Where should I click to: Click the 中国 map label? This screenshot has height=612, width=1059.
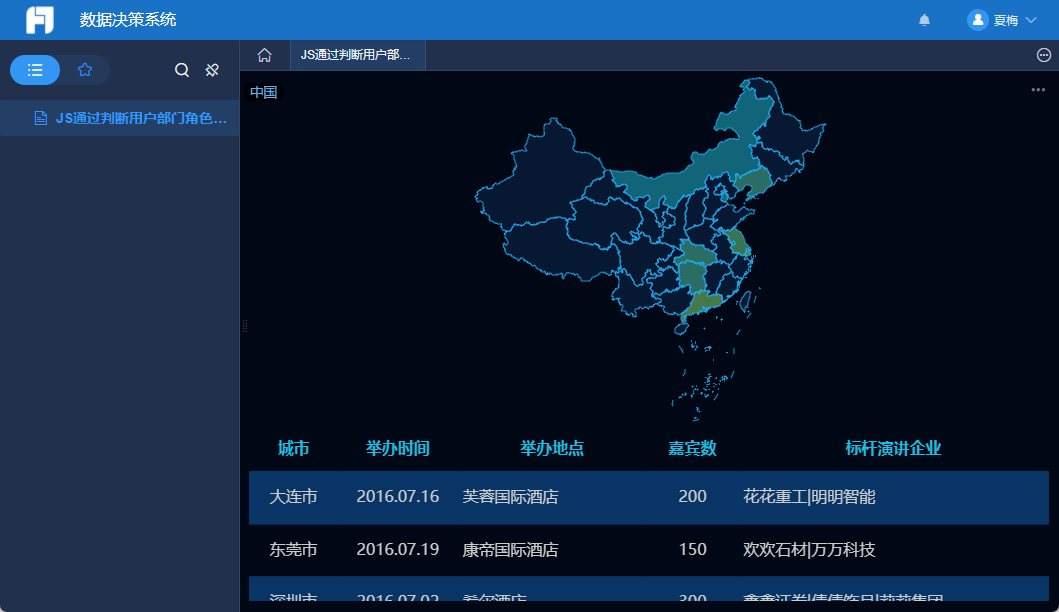point(263,92)
